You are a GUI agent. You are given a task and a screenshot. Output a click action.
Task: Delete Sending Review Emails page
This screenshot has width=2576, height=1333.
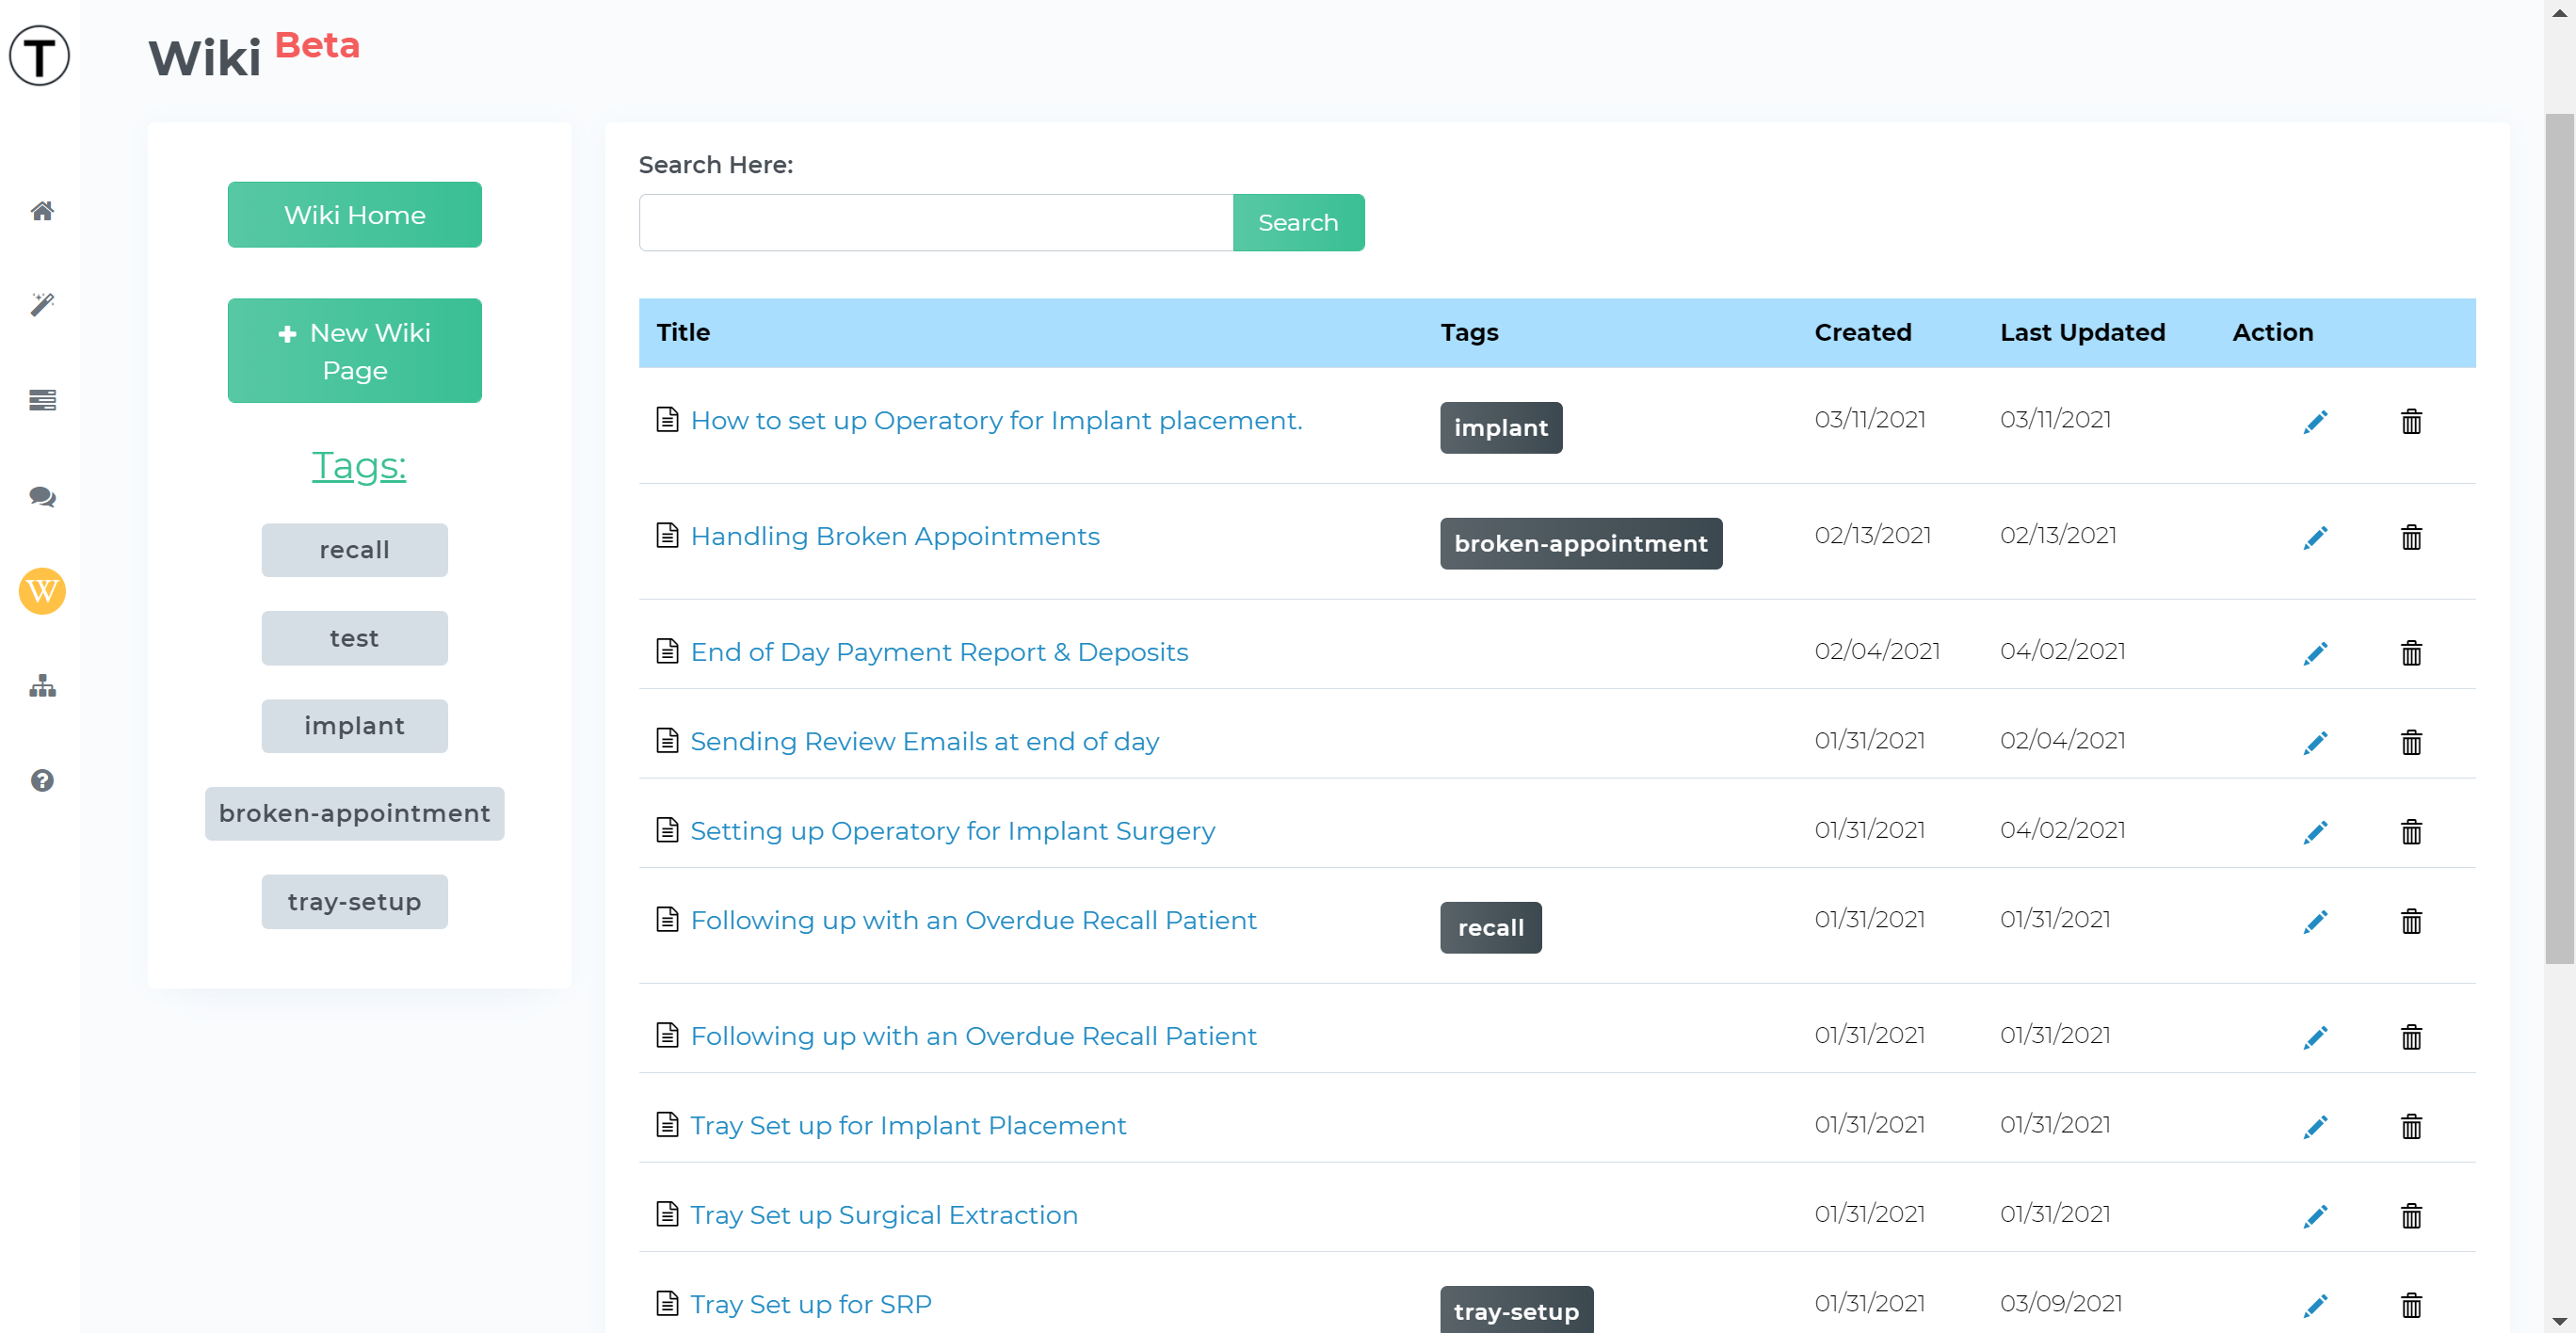2411,743
